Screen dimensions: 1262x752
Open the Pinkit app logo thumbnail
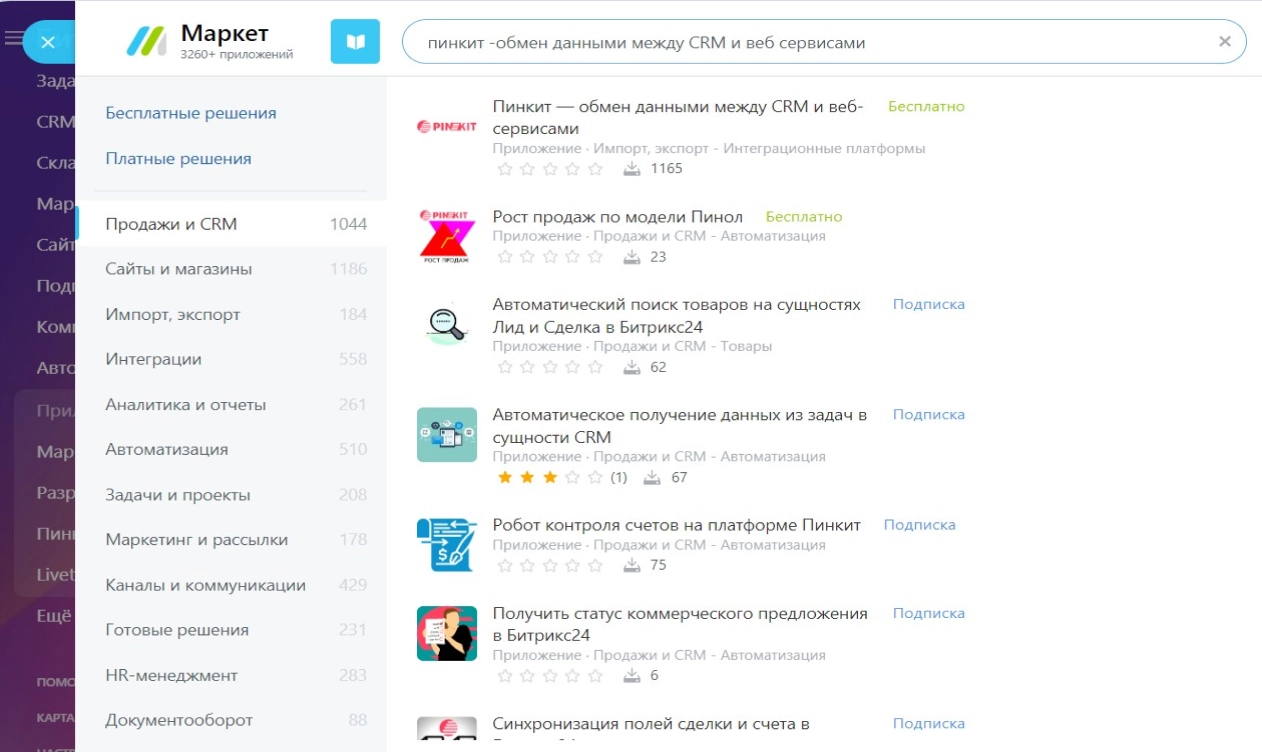[x=446, y=127]
